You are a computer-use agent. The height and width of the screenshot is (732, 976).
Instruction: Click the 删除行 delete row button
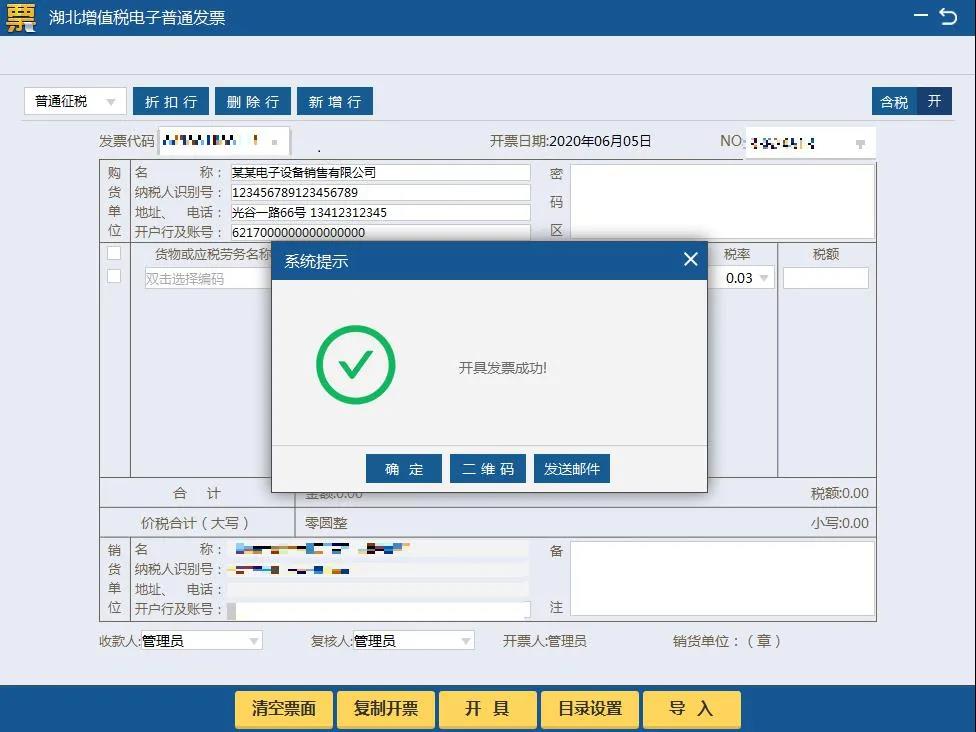click(253, 100)
